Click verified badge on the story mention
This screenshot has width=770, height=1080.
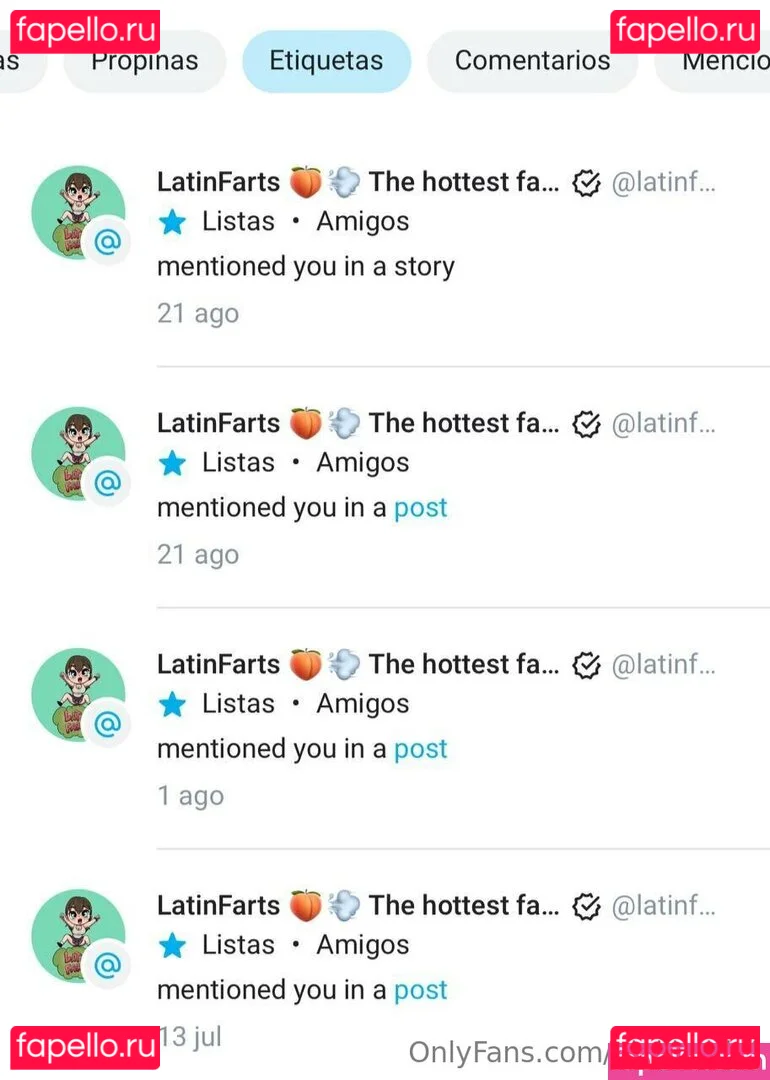click(x=586, y=183)
